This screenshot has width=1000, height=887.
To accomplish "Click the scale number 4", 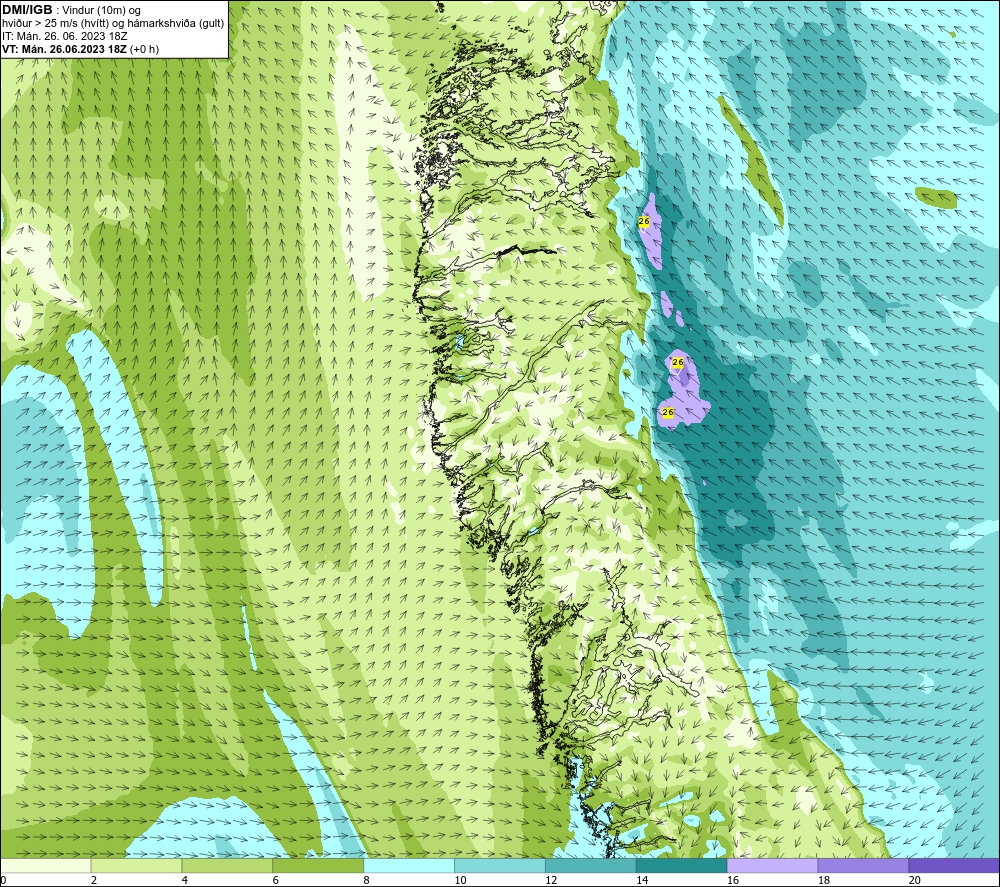I will point(185,880).
